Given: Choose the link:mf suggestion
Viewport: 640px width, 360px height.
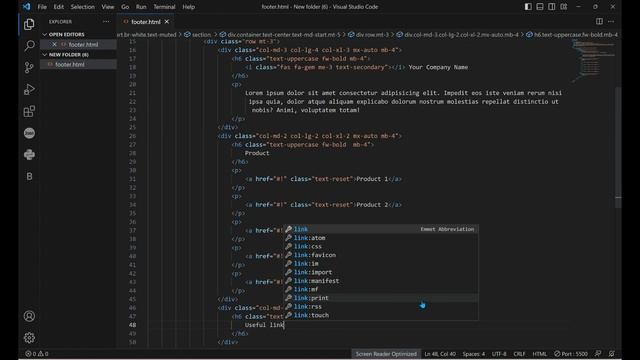Looking at the screenshot, I should 381,289.
